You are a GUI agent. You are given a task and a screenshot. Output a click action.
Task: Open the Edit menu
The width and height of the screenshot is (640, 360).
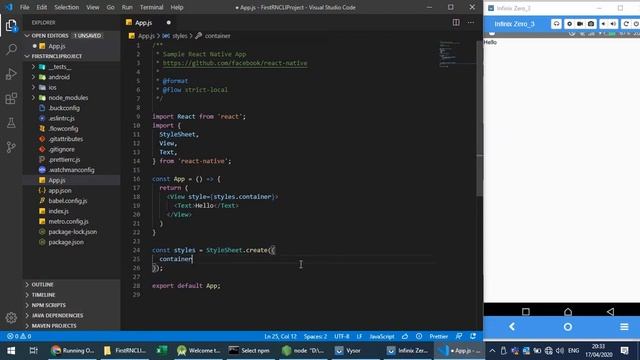click(x=41, y=7)
